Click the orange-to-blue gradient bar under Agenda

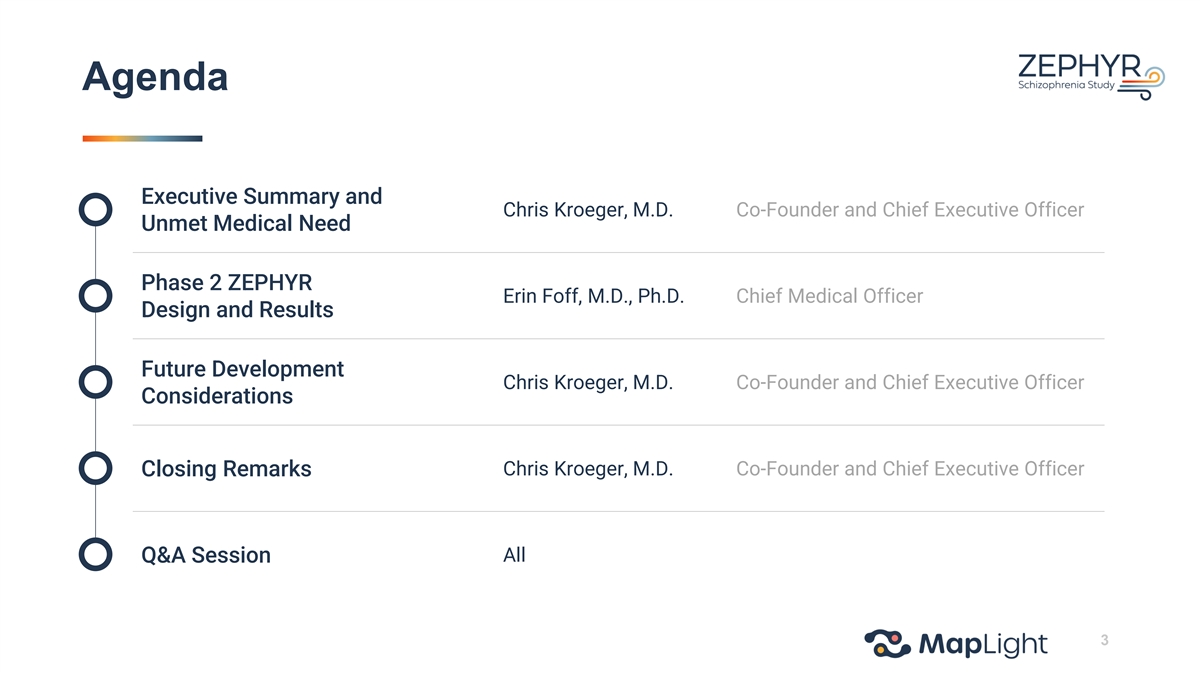coord(142,138)
